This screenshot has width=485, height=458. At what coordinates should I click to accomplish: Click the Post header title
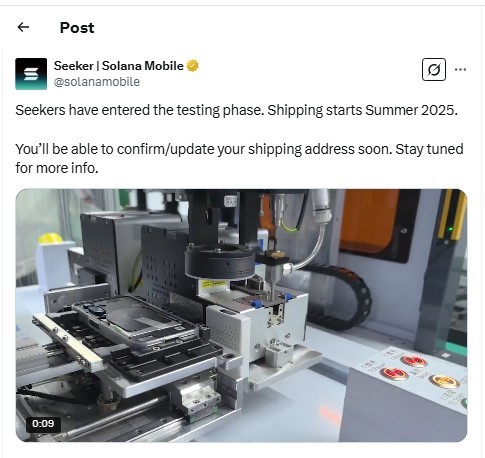(x=77, y=28)
